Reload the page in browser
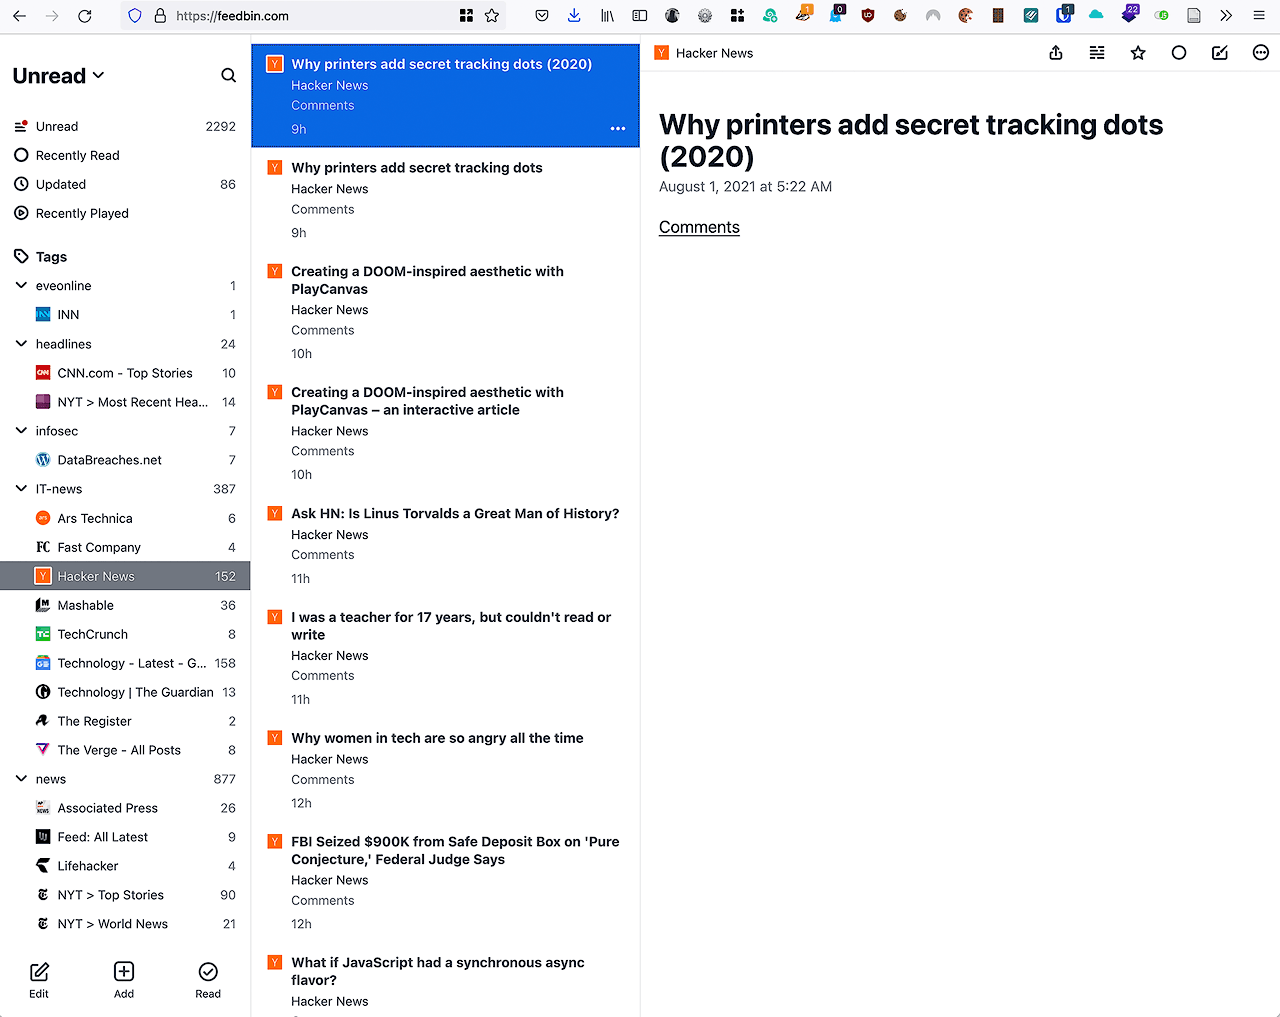The image size is (1280, 1017). coord(85,16)
